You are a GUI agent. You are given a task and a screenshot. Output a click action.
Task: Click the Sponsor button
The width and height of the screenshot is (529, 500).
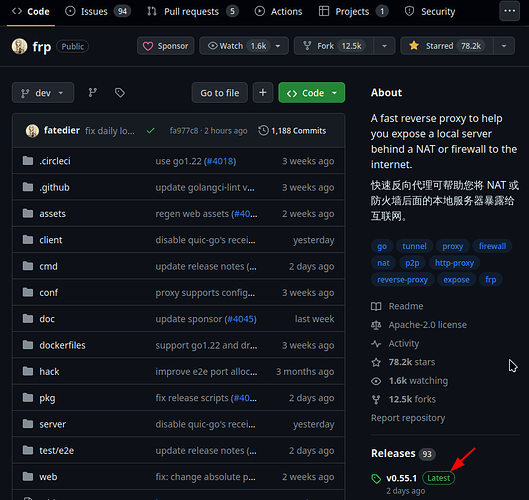(x=166, y=46)
